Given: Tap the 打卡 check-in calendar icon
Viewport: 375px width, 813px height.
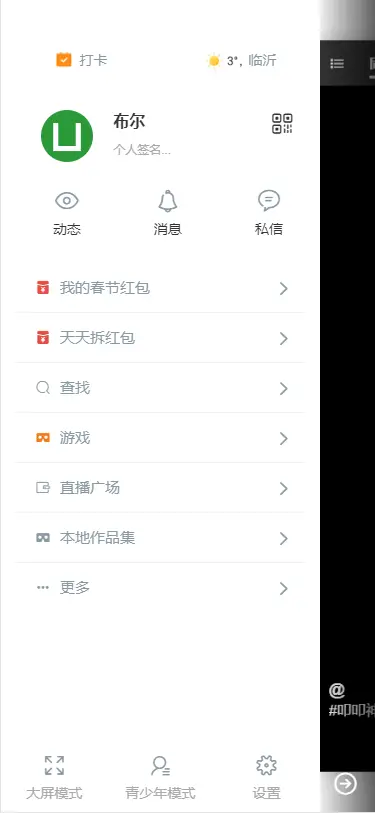Looking at the screenshot, I should [x=63, y=60].
